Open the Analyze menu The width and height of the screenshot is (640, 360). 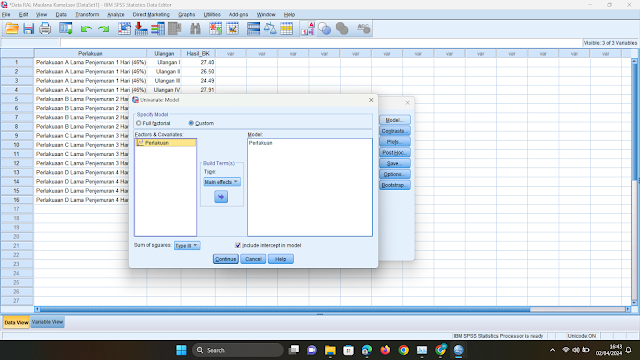click(116, 14)
